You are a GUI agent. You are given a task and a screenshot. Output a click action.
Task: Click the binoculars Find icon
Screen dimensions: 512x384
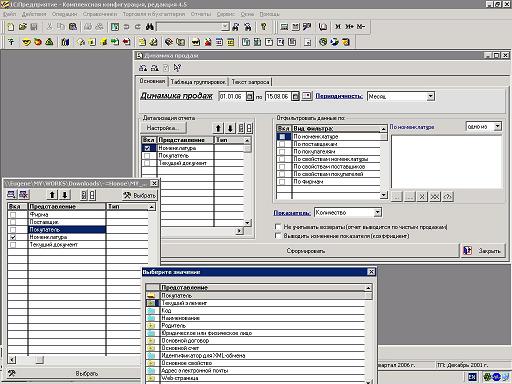(149, 27)
